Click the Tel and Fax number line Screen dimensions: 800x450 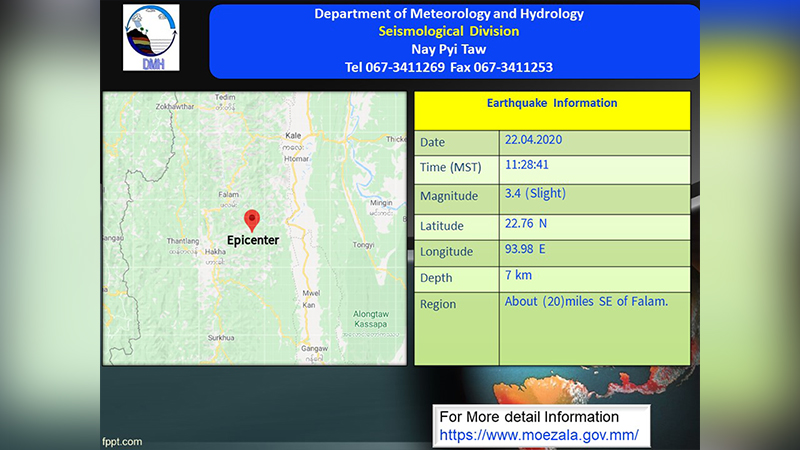coord(449,67)
